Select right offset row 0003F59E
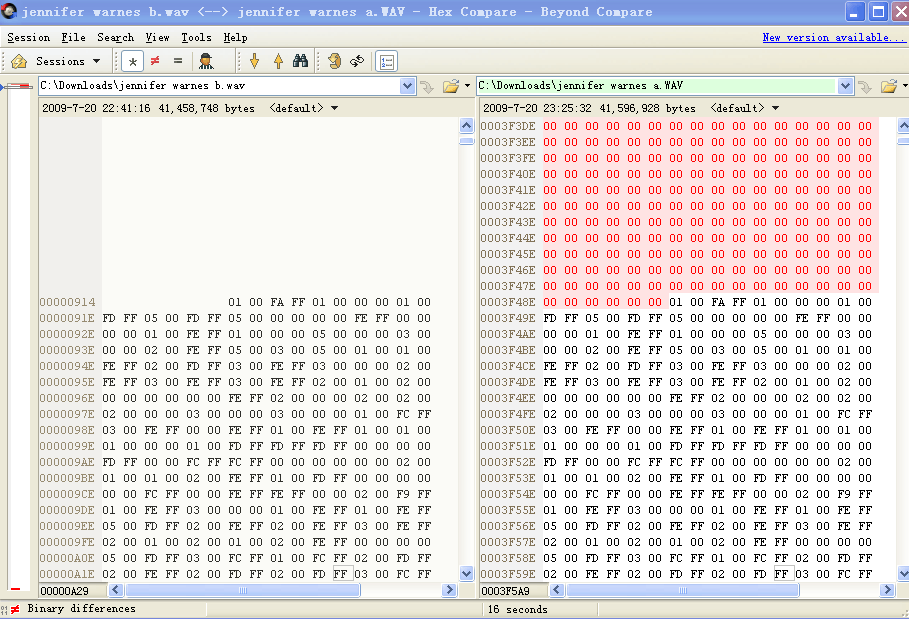 point(508,574)
